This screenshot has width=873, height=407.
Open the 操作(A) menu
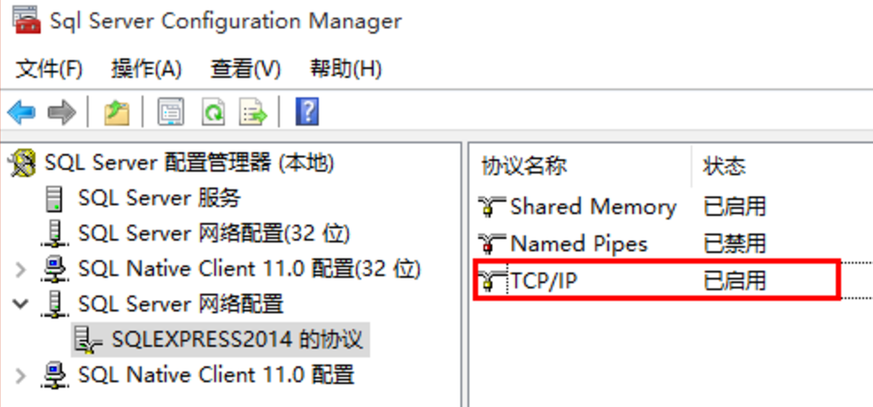pos(146,70)
